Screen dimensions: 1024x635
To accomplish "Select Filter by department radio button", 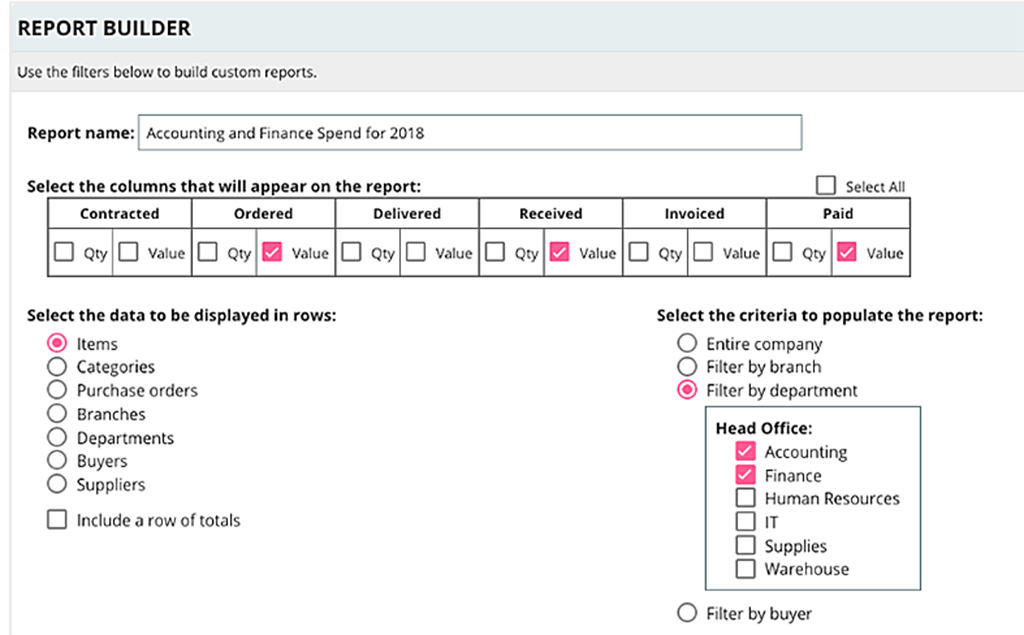I will point(686,390).
